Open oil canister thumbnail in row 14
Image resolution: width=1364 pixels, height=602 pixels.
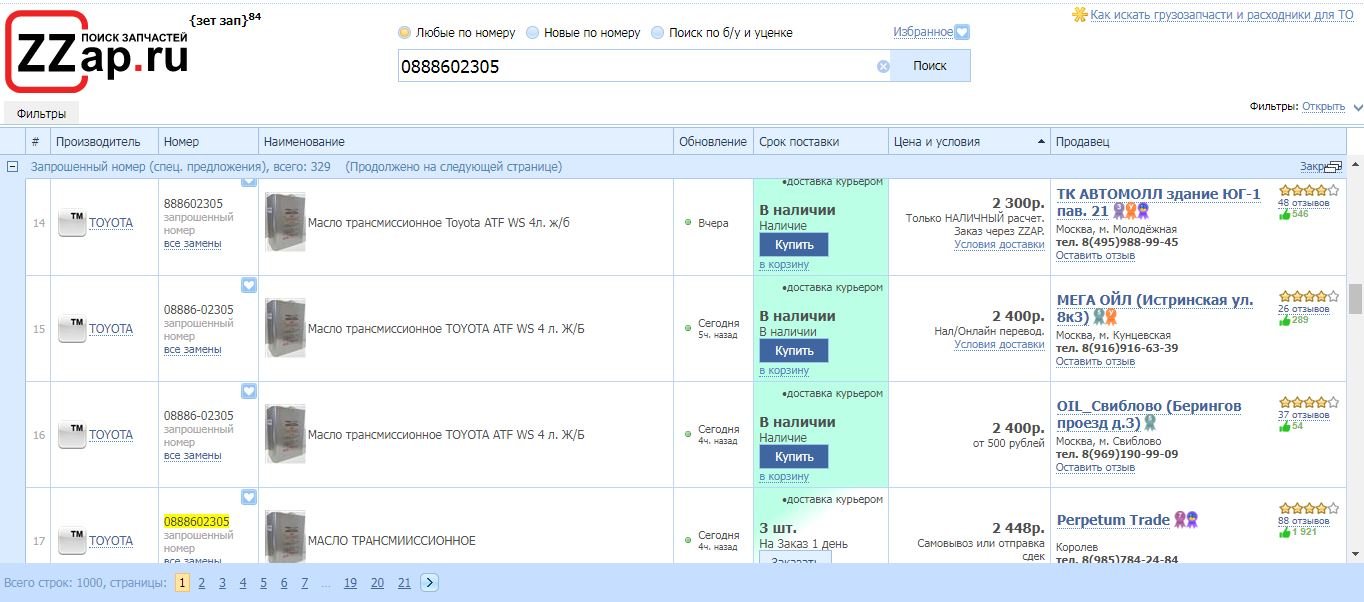[x=285, y=222]
